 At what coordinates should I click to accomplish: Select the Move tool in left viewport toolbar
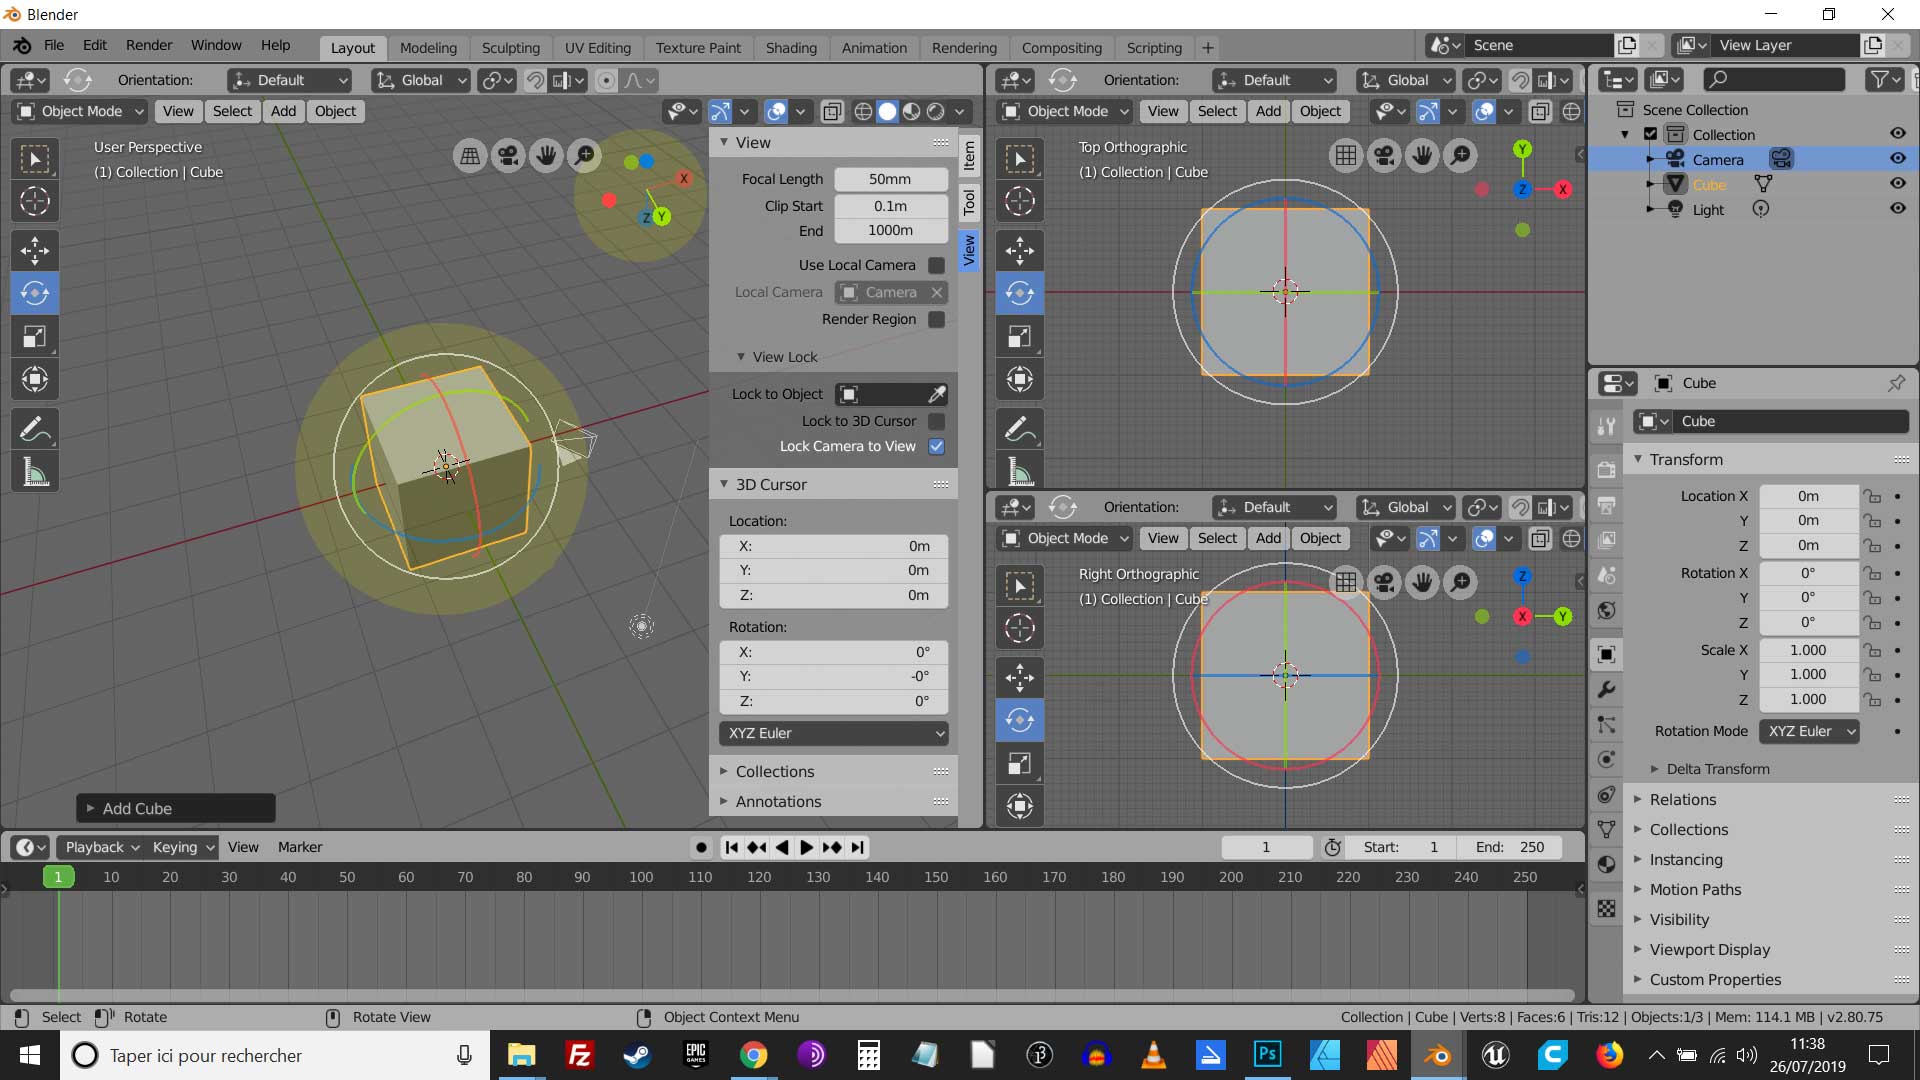[35, 250]
